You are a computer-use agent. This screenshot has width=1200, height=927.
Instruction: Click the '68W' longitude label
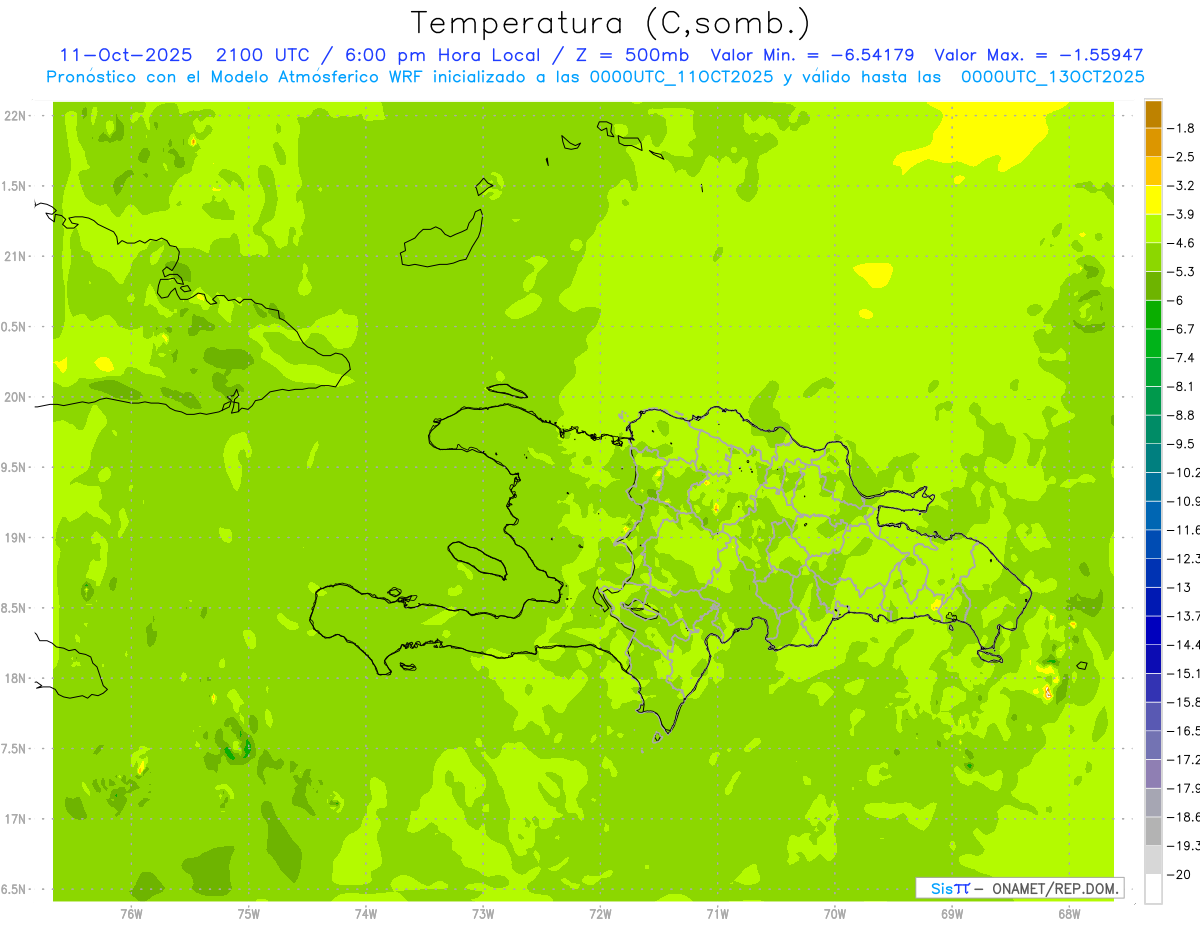click(x=1069, y=913)
